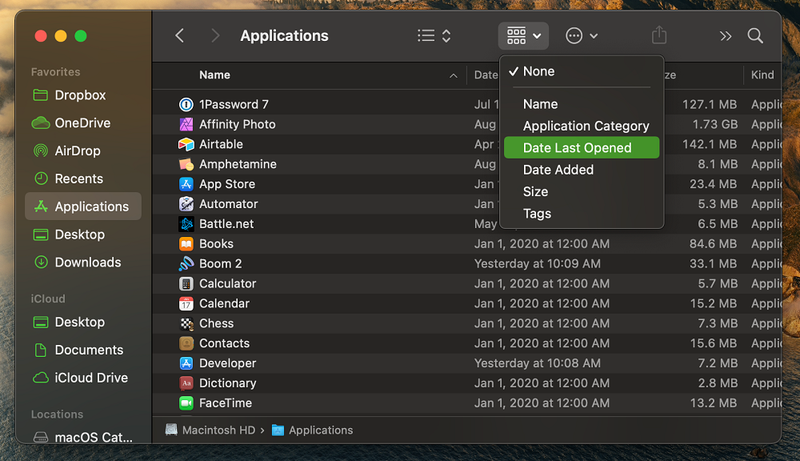The width and height of the screenshot is (800, 461).
Task: Show more toolbar items via double chevron
Action: tap(725, 36)
